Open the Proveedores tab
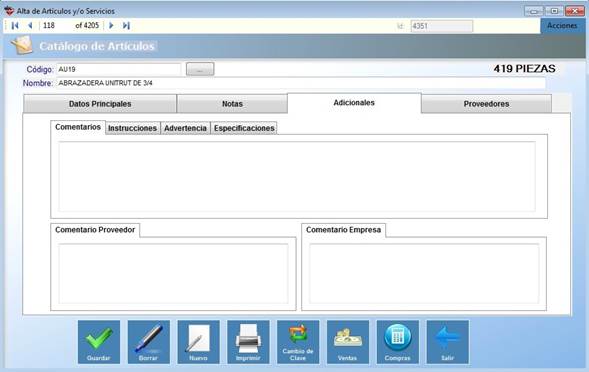The height and width of the screenshot is (372, 589). tap(486, 104)
